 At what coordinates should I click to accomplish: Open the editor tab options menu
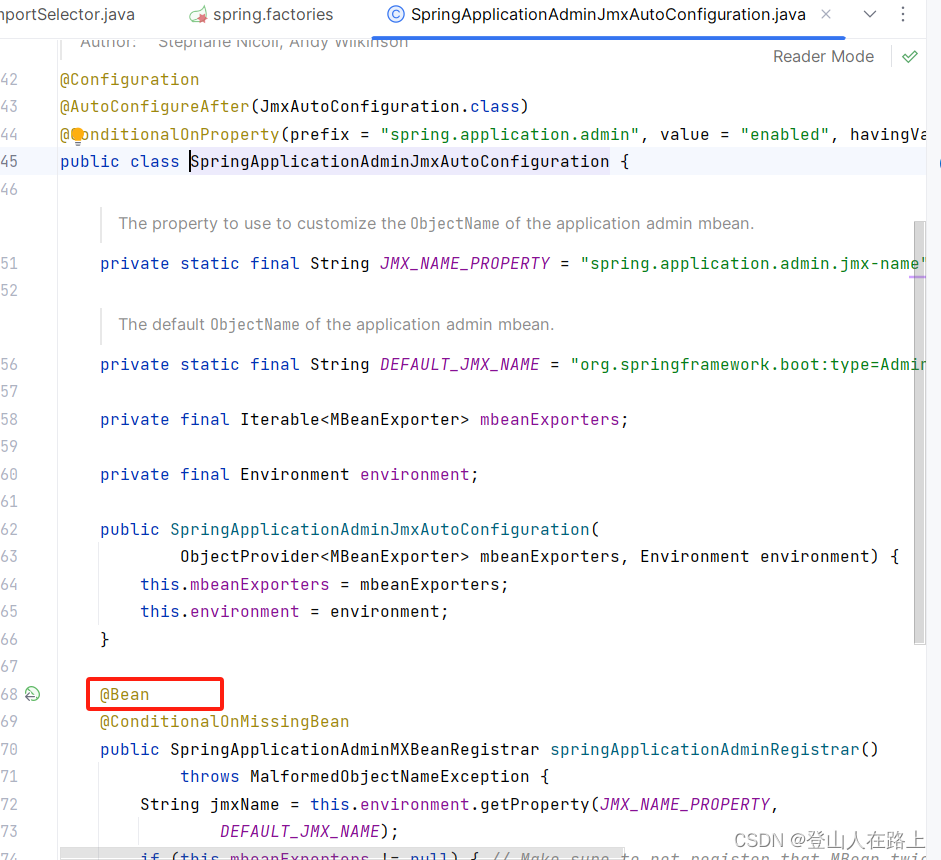point(903,14)
